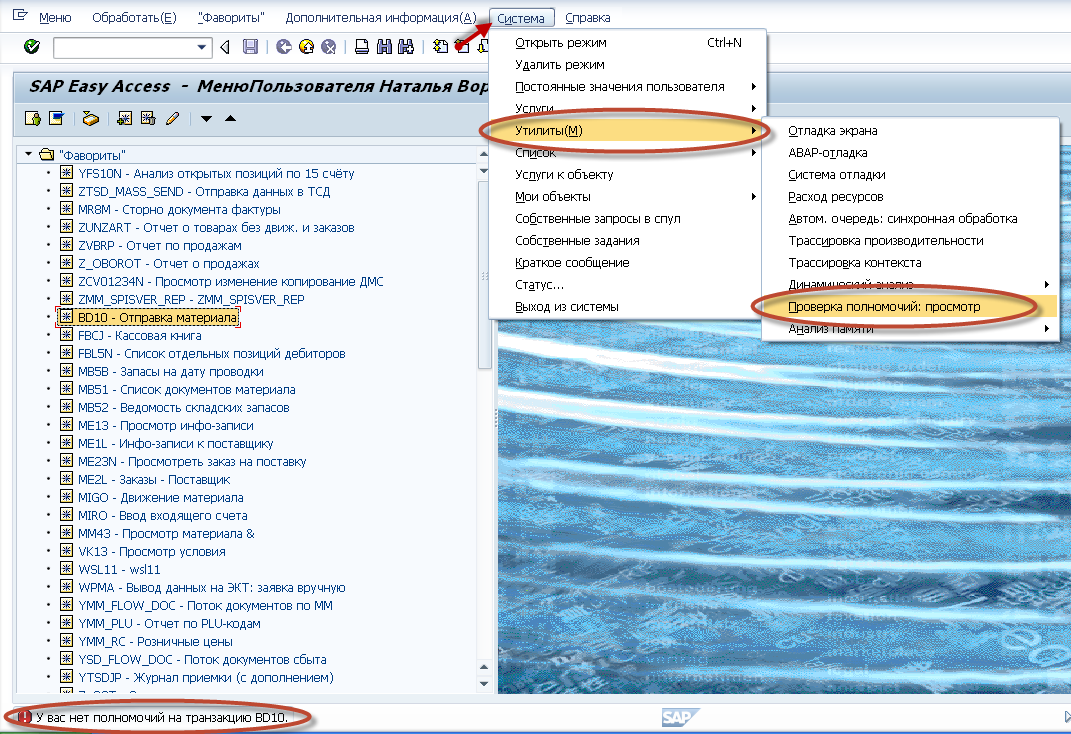
Task: Click the error icon in status bar
Action: point(25,718)
